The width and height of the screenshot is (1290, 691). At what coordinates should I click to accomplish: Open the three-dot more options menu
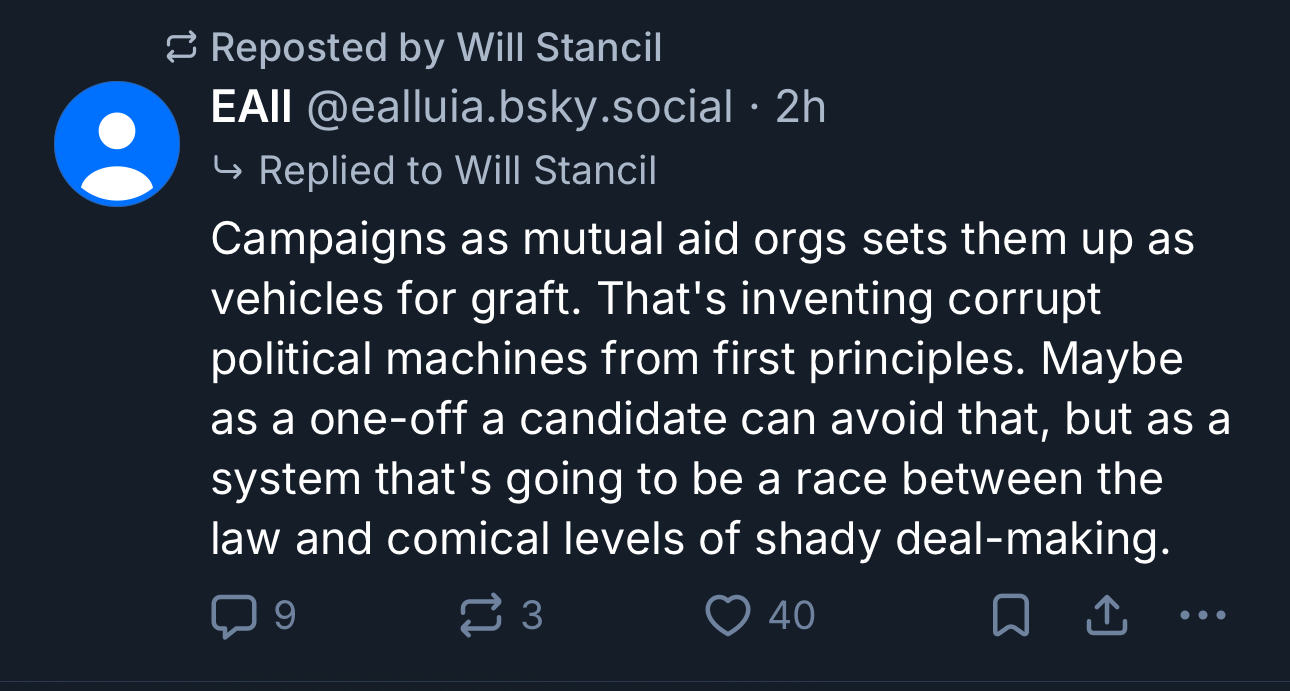1201,616
